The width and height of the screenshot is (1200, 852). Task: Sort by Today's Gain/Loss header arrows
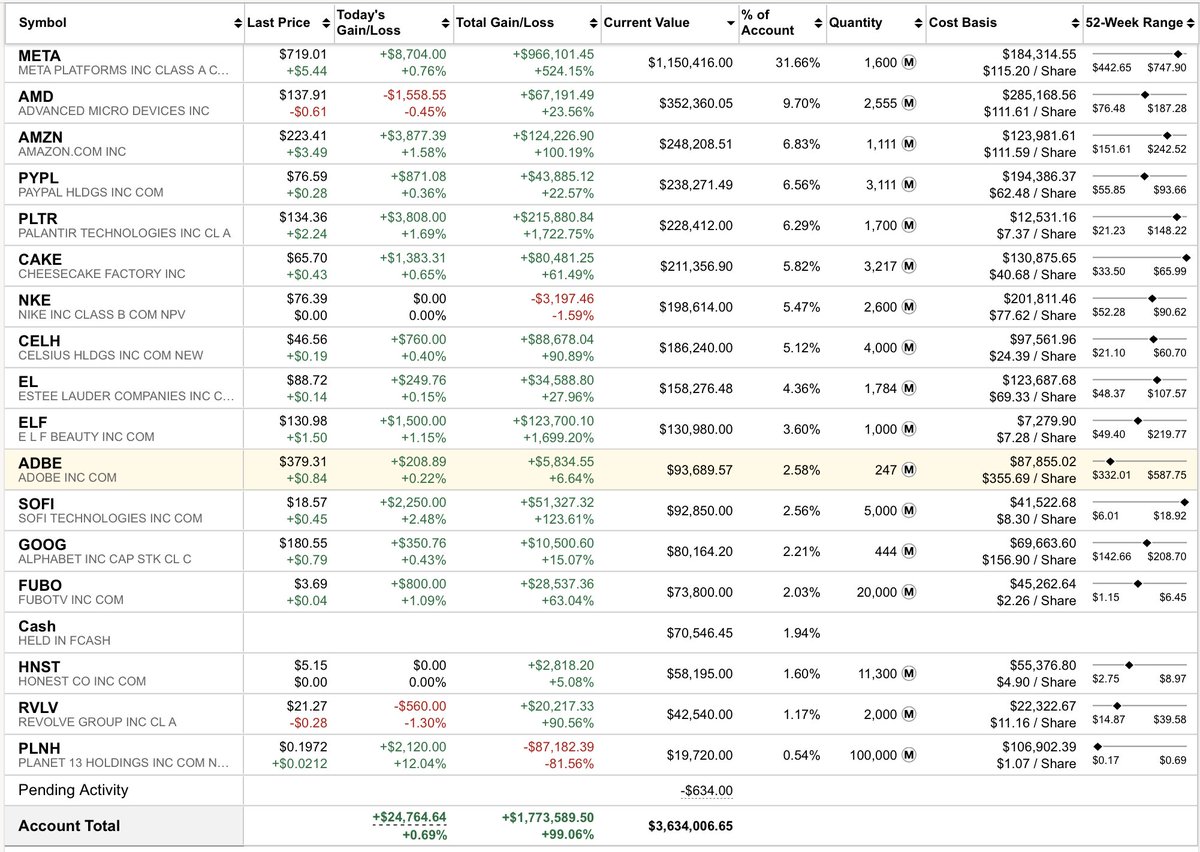(445, 23)
